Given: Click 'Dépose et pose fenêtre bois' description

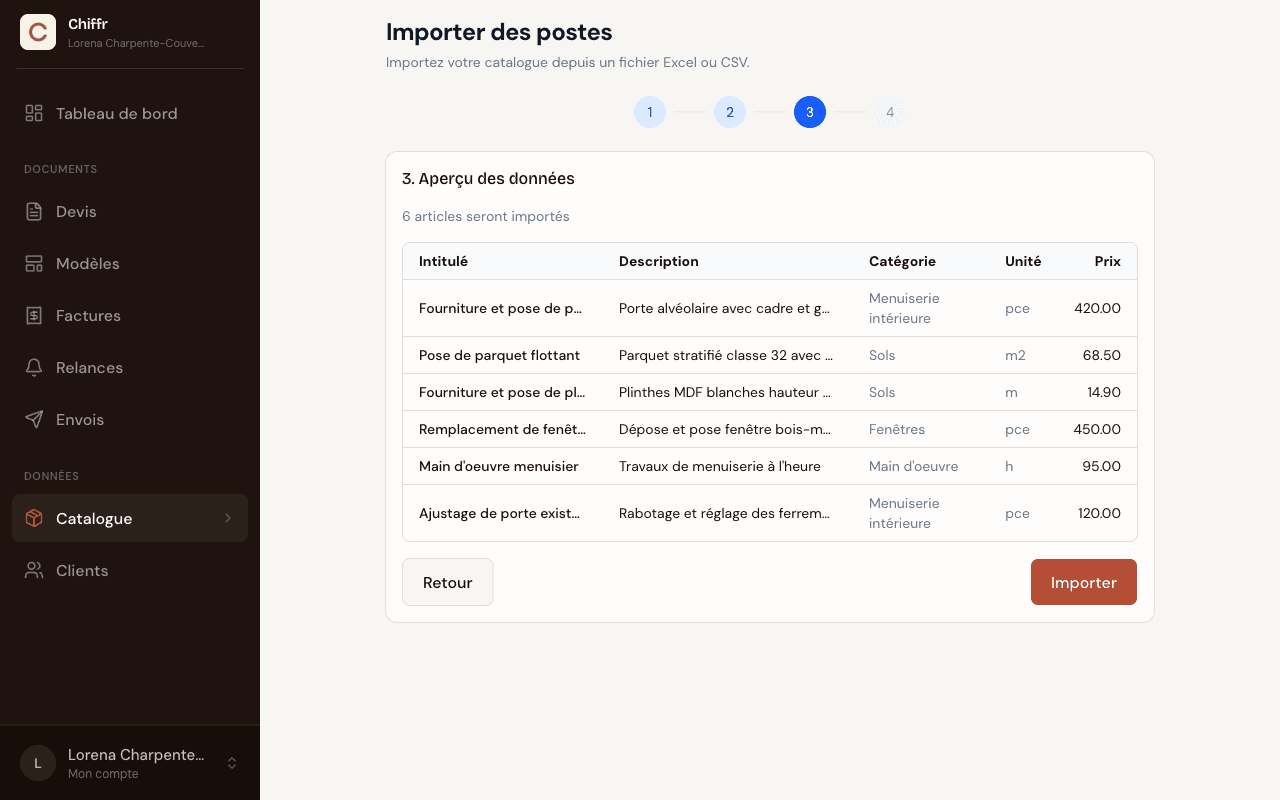Looking at the screenshot, I should point(725,429).
